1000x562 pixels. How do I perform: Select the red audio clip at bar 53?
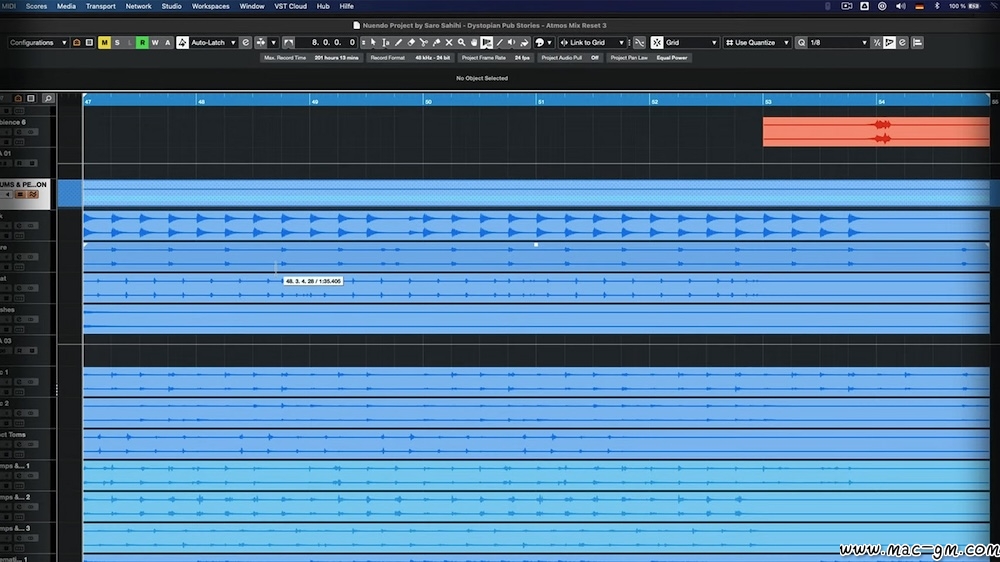pos(876,132)
